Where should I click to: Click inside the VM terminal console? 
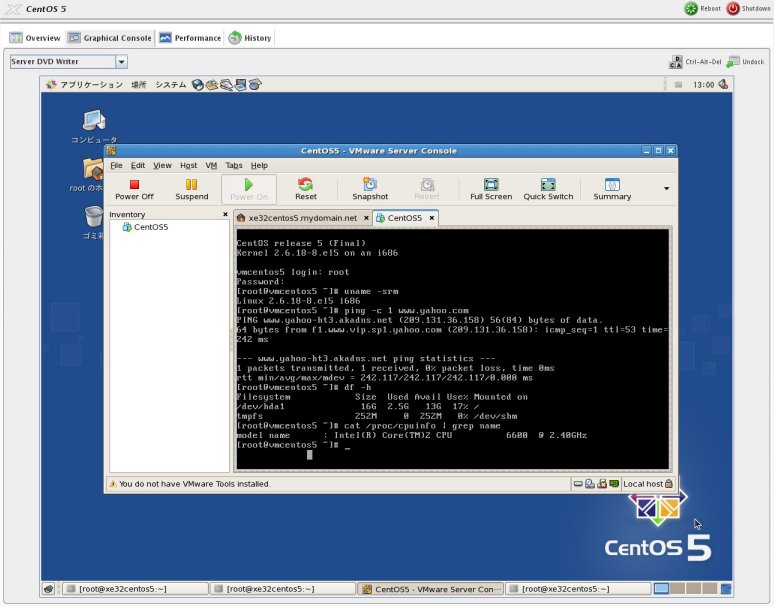(453, 348)
